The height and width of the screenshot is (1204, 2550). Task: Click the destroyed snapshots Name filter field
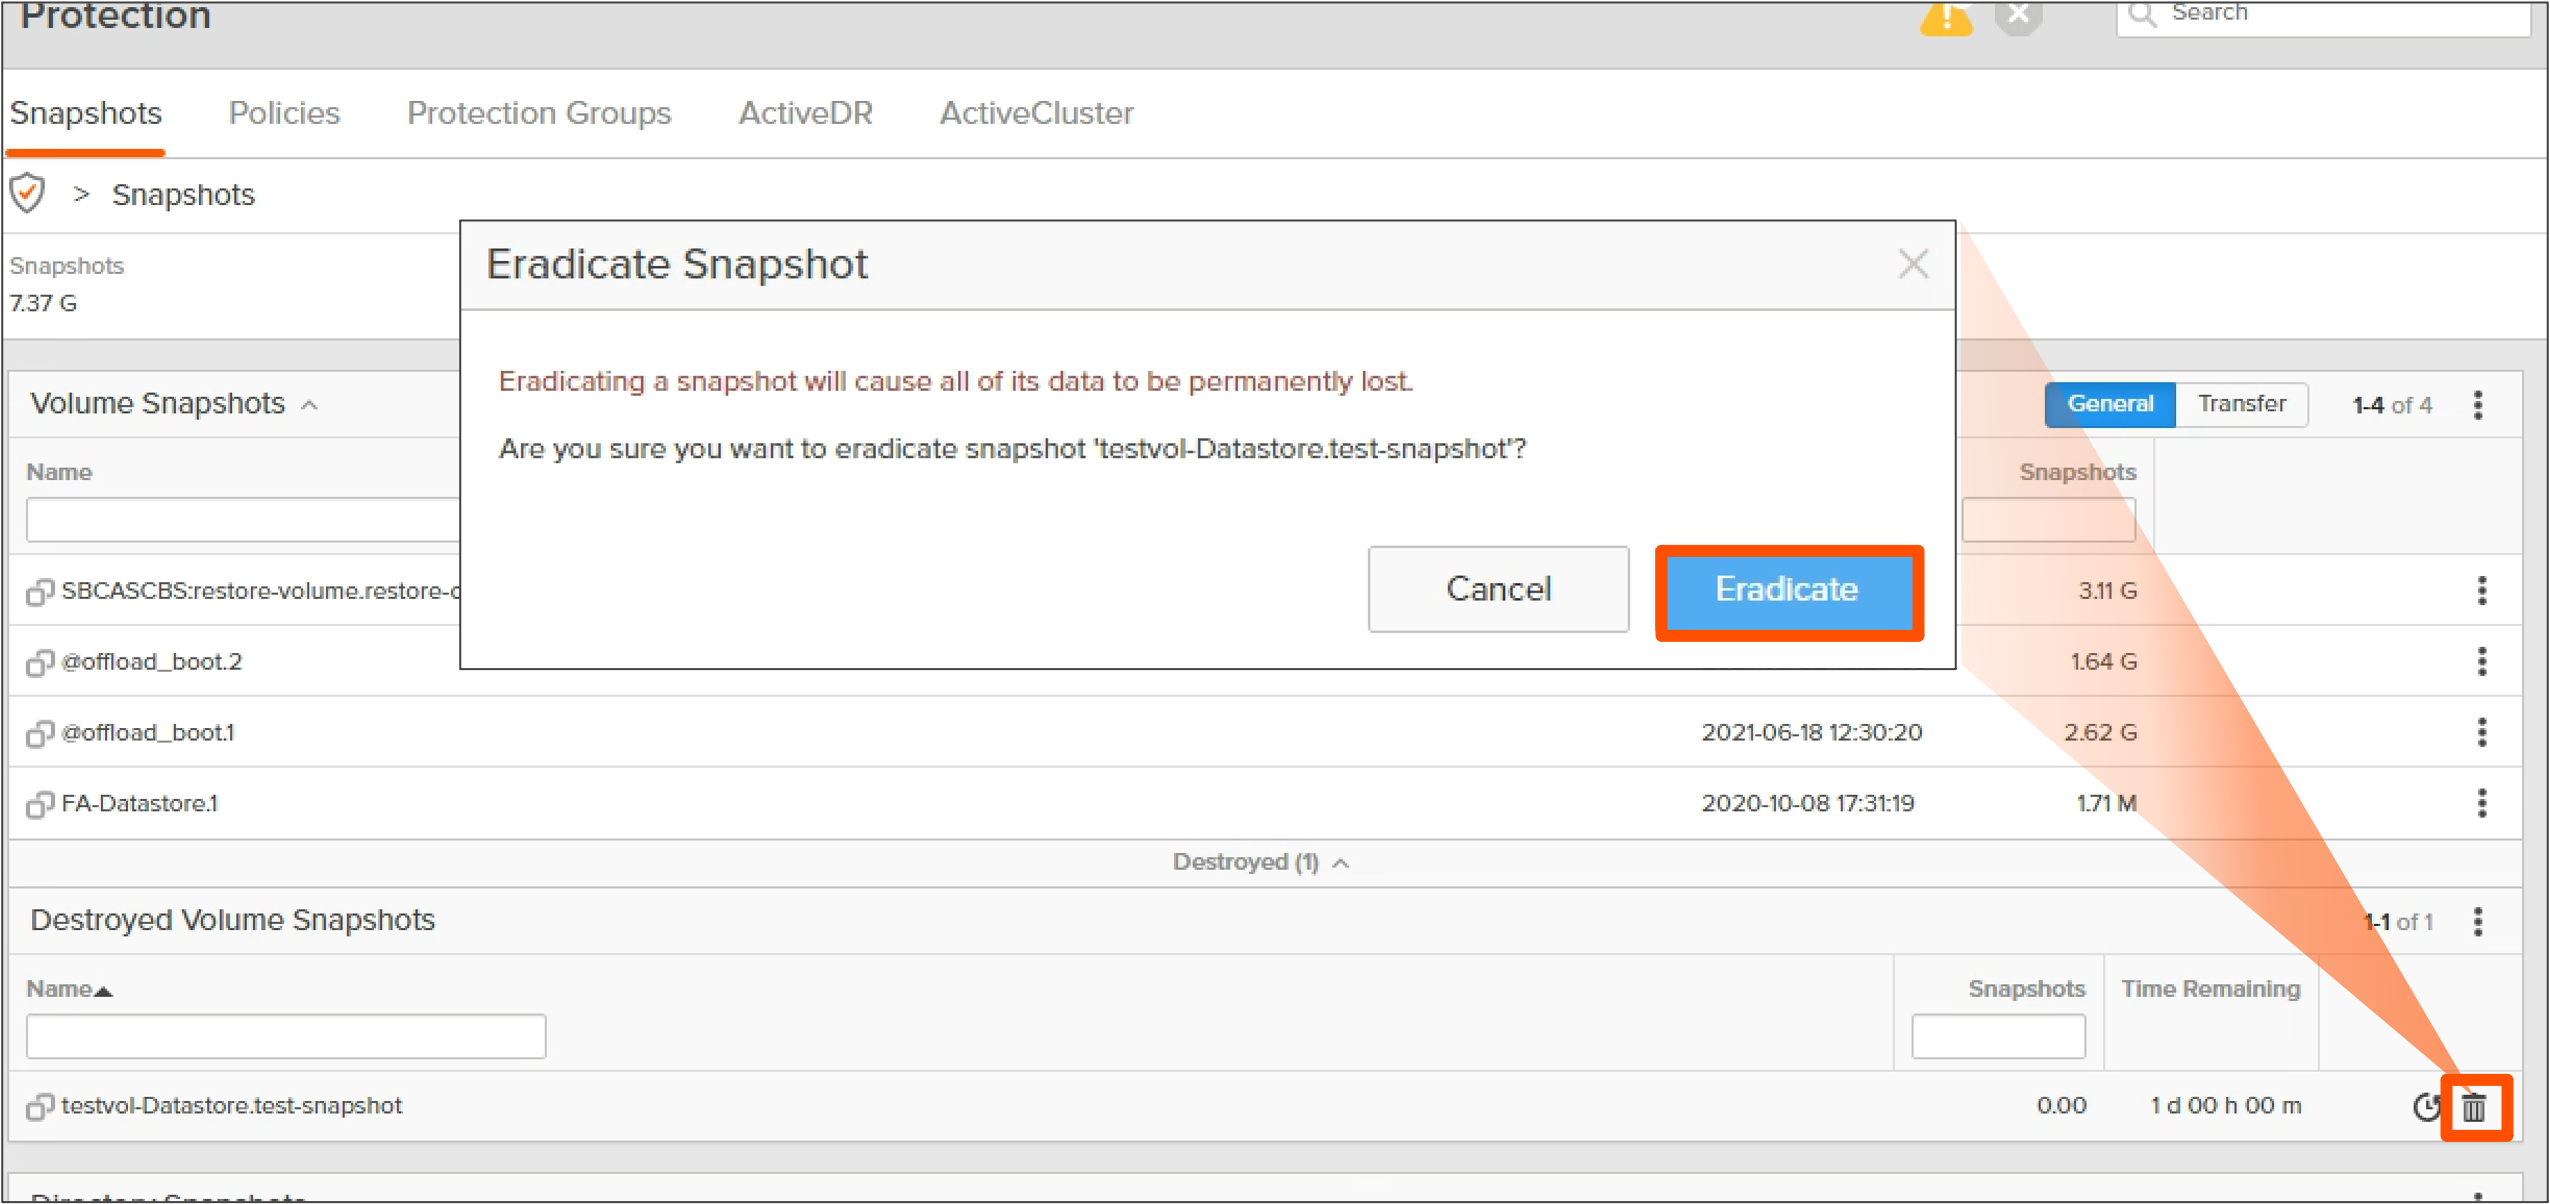286,1036
